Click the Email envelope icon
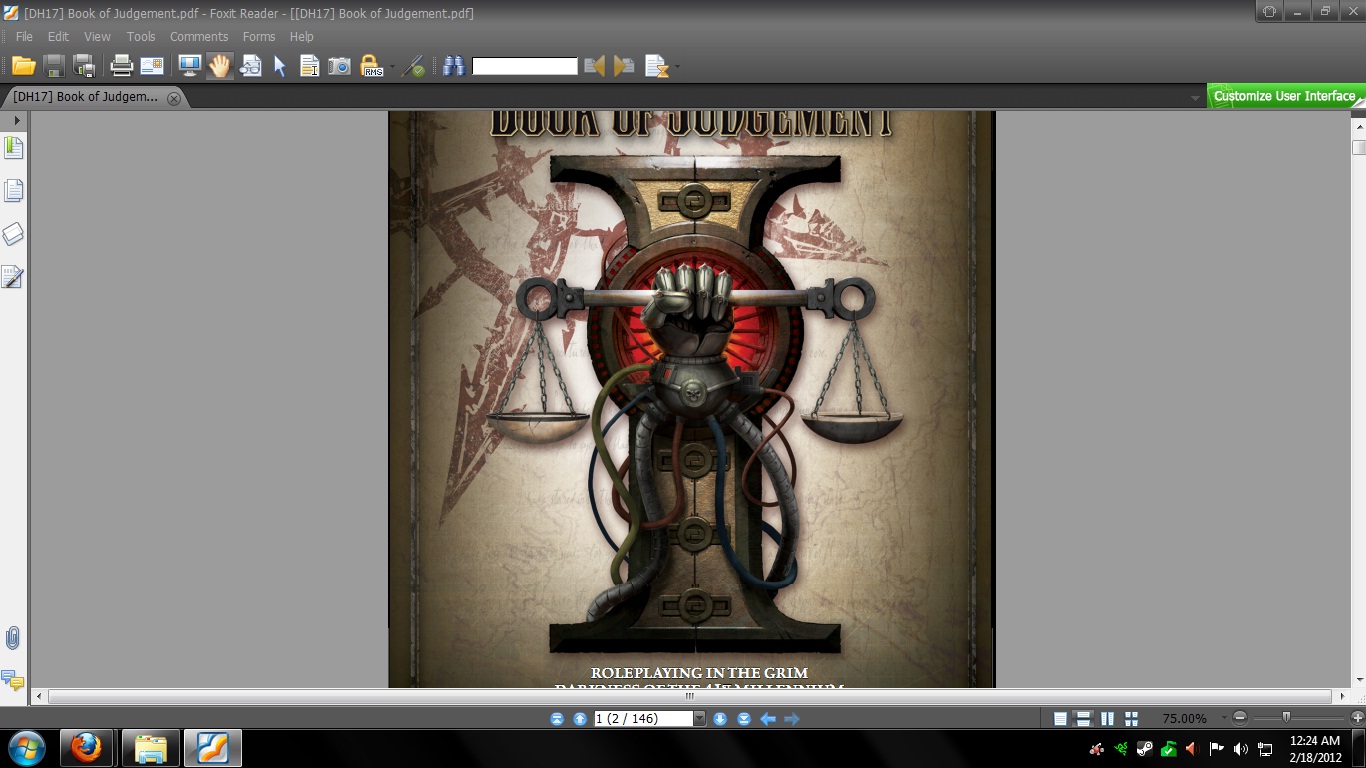This screenshot has width=1366, height=768. coord(152,66)
